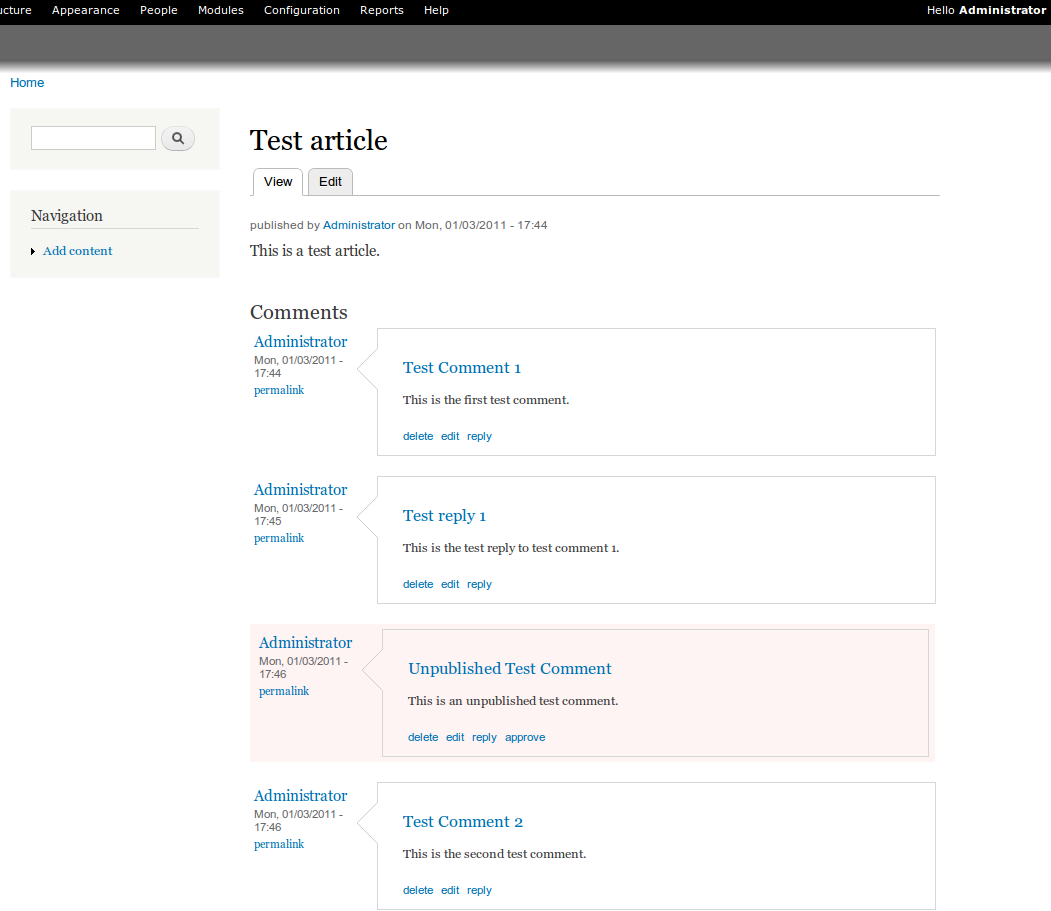The height and width of the screenshot is (911, 1051).
Task: Approve the Unpublished Test Comment
Action: [525, 737]
